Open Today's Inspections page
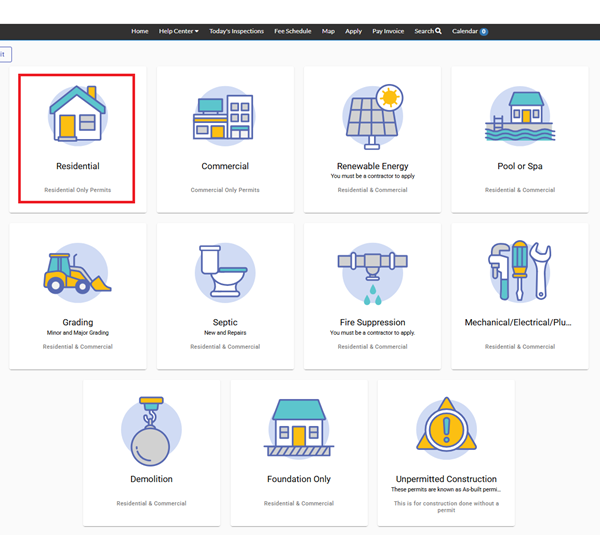 point(236,31)
